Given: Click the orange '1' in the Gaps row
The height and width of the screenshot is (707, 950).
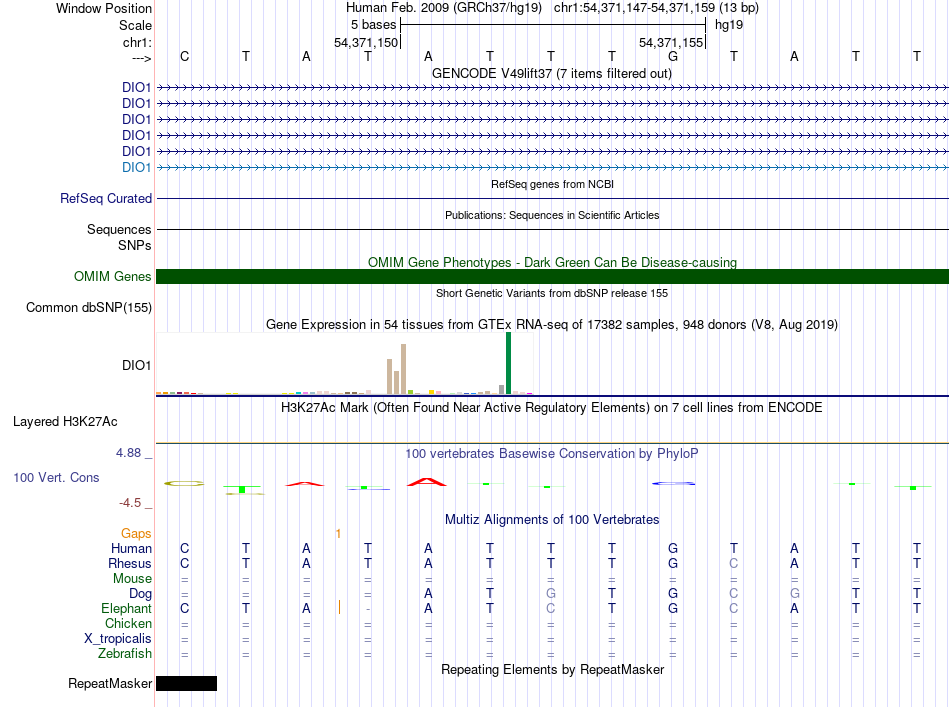Looking at the screenshot, I should [338, 534].
